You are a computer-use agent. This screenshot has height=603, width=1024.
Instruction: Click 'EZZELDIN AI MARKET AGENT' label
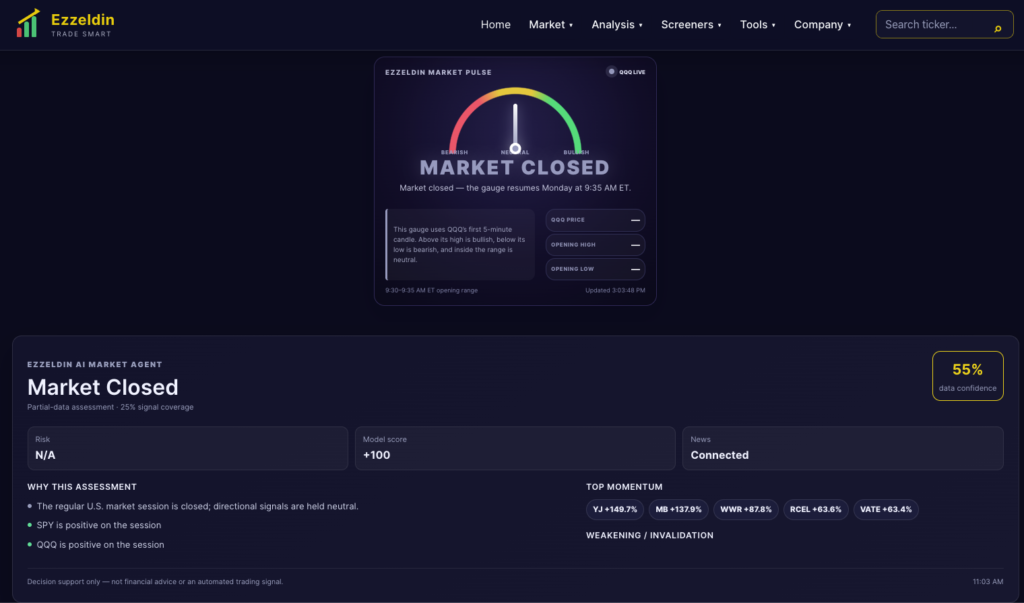click(x=95, y=365)
